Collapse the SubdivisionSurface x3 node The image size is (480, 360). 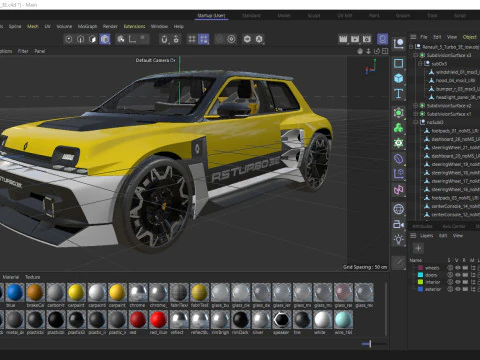tap(416, 55)
